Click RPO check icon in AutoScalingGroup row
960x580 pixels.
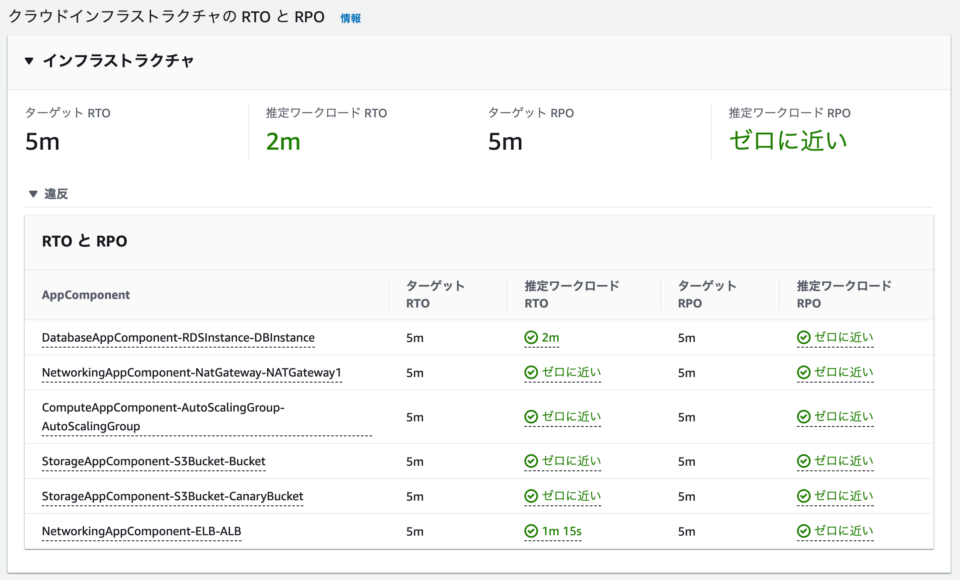803,416
